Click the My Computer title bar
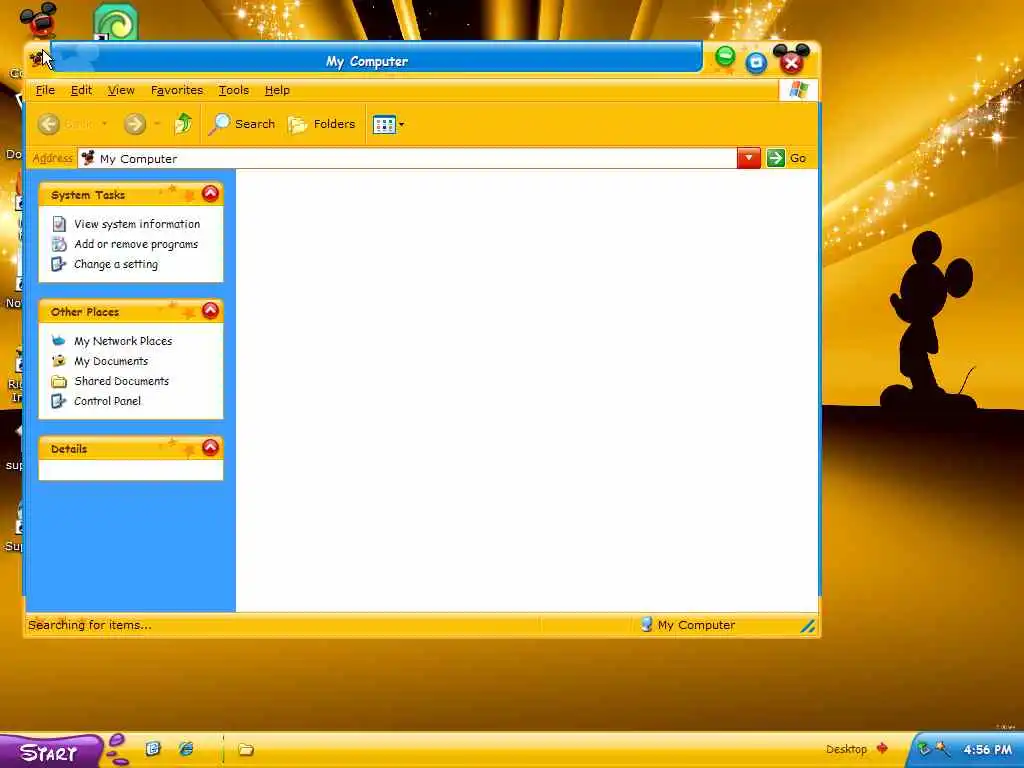This screenshot has height=768, width=1024. tap(376, 57)
